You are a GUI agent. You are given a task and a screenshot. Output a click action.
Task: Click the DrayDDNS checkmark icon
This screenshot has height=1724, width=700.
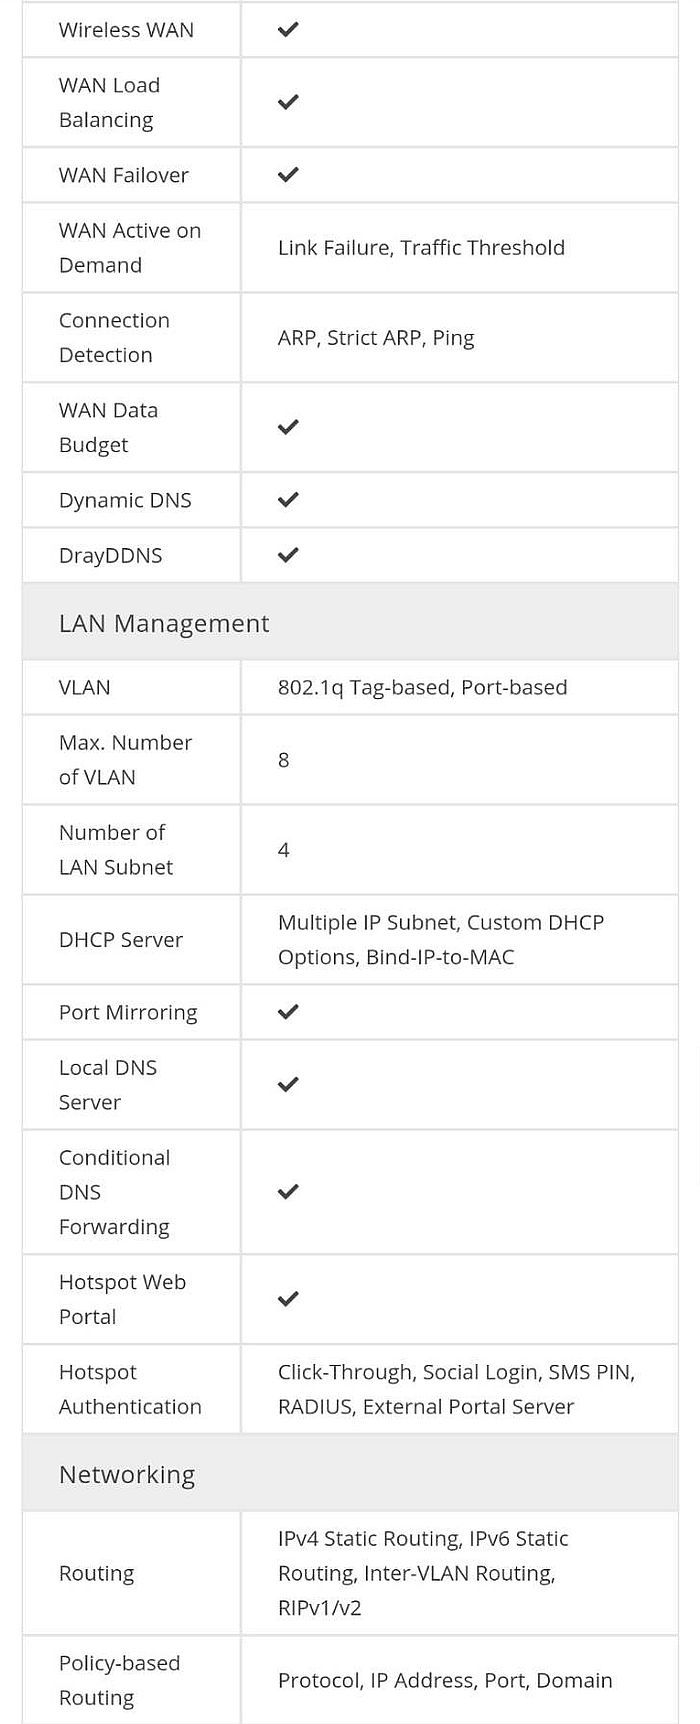click(288, 555)
